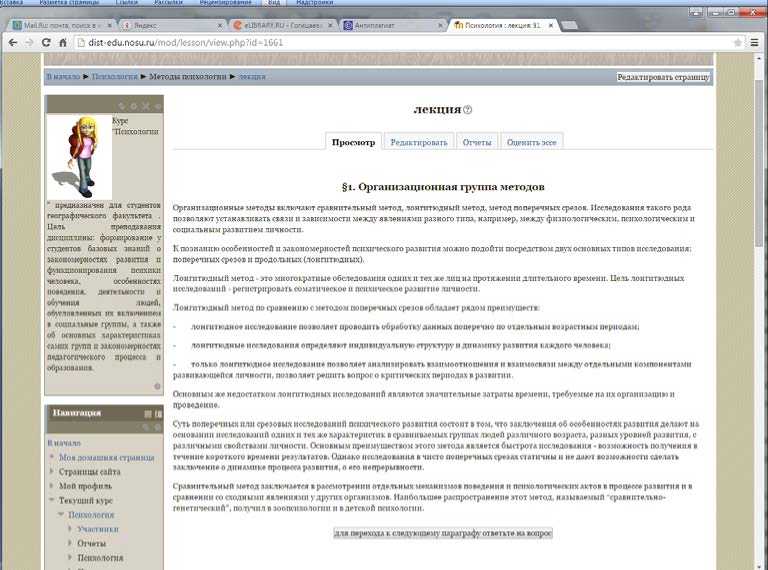Viewport: 768px width, 570px height.
Task: Open Рассылки tab in background Word window
Action: pos(168,2)
